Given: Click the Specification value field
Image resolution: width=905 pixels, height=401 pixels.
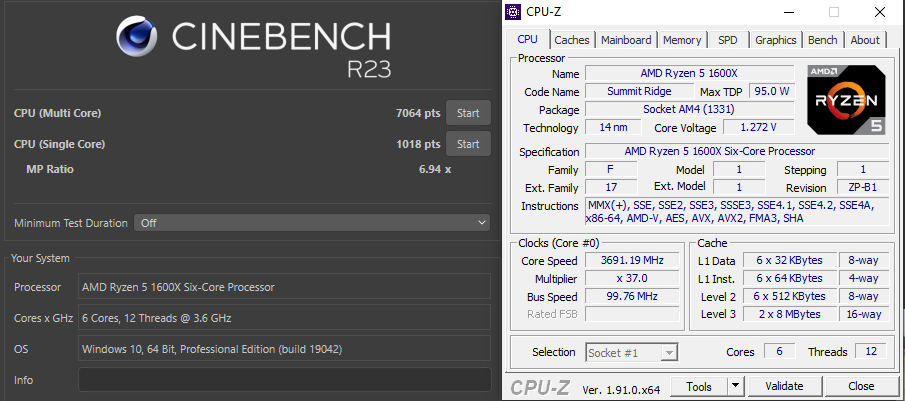Looking at the screenshot, I should [x=737, y=151].
